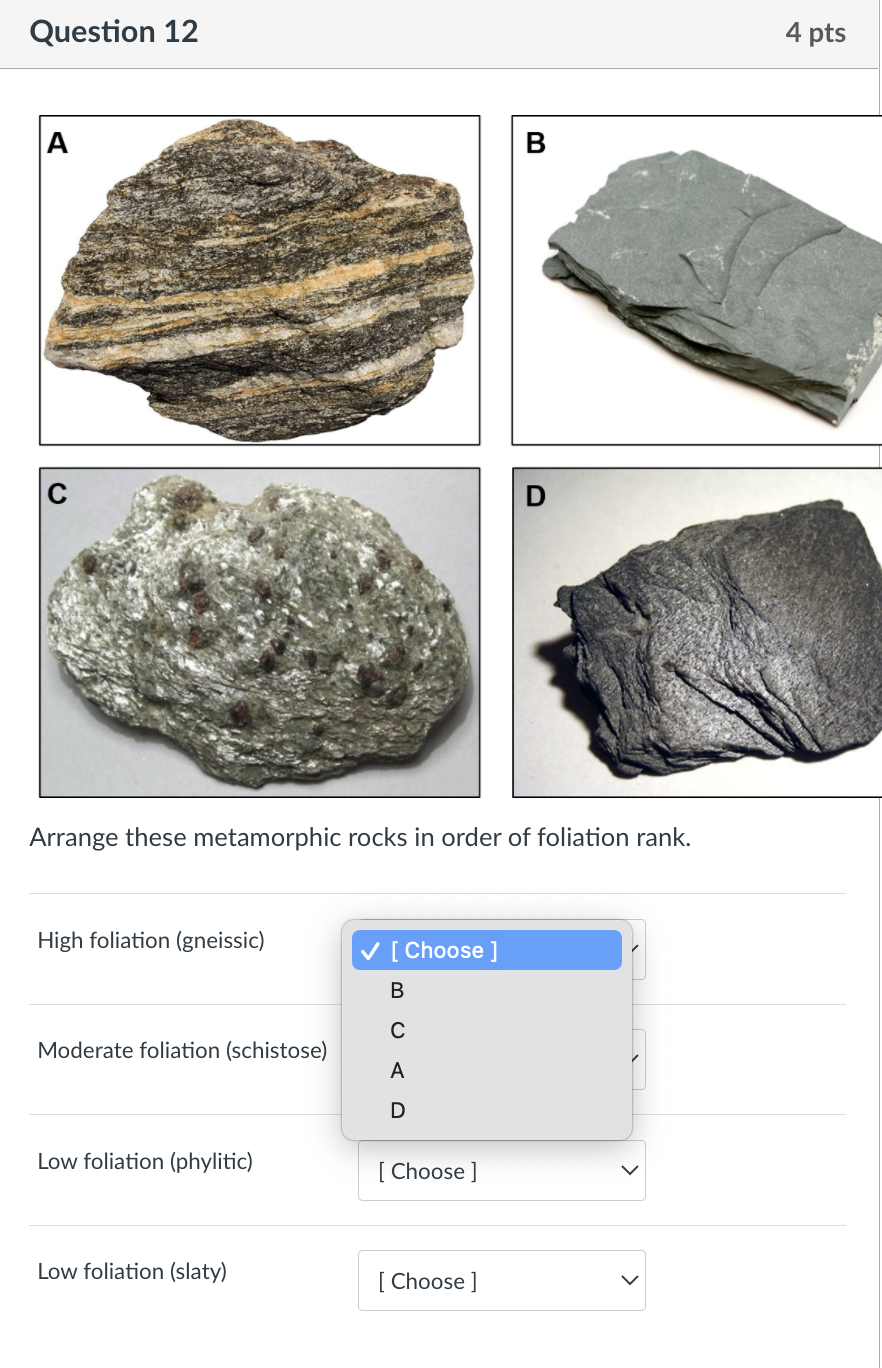Click the 4 pts label

(817, 32)
